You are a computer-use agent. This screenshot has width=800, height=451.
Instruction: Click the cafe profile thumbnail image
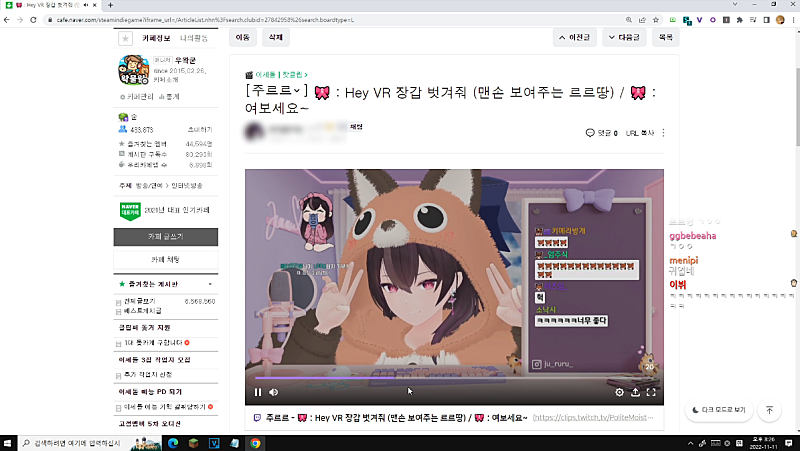tap(134, 69)
